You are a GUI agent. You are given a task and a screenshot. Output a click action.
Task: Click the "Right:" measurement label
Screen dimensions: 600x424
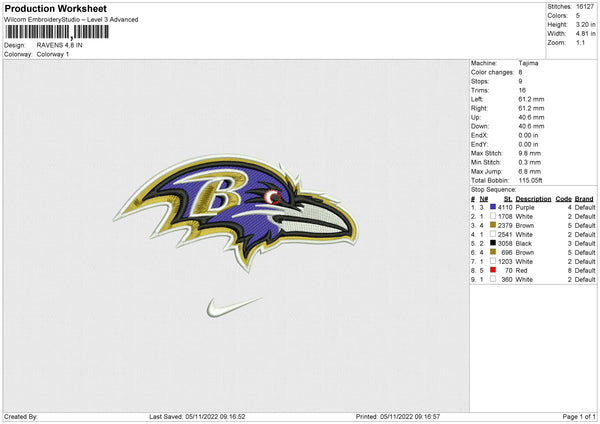point(479,108)
